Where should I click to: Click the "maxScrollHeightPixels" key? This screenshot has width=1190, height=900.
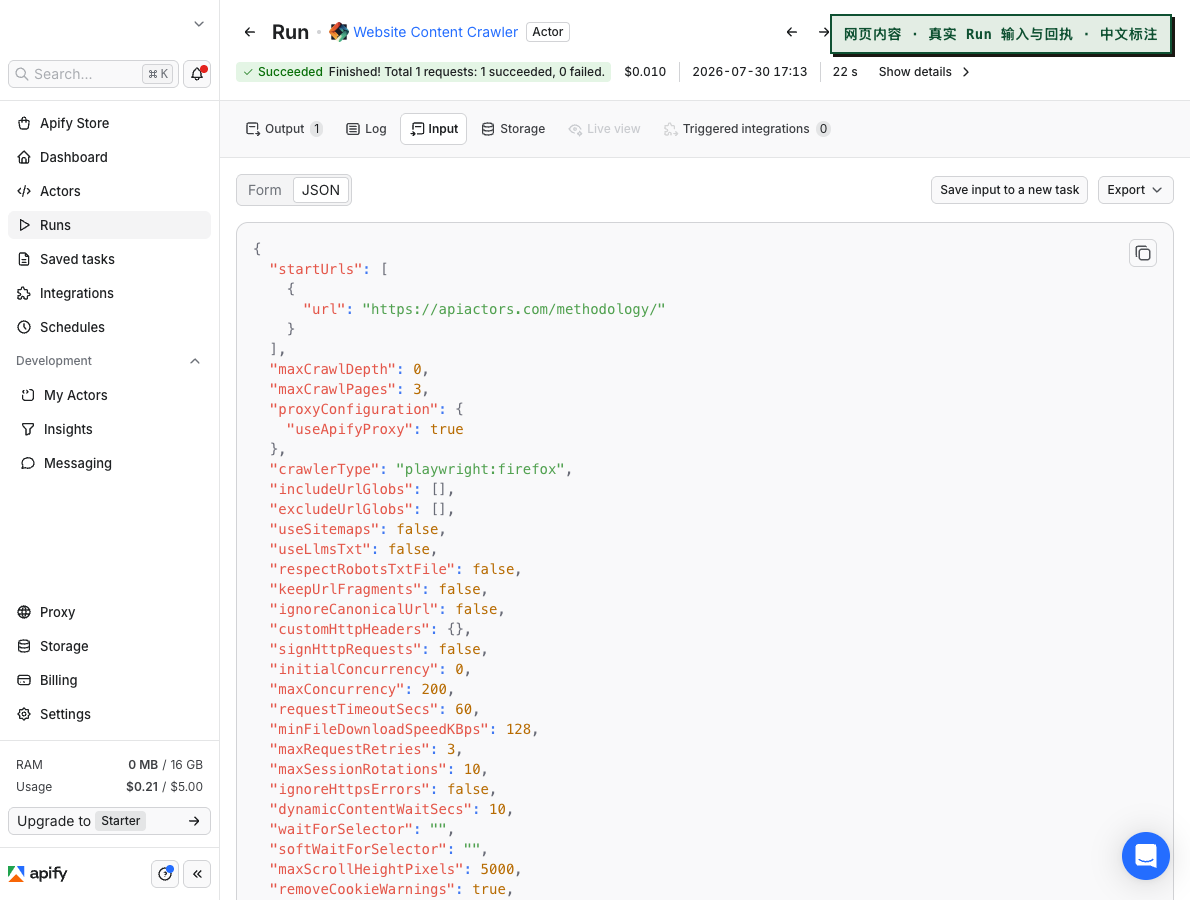(x=367, y=869)
